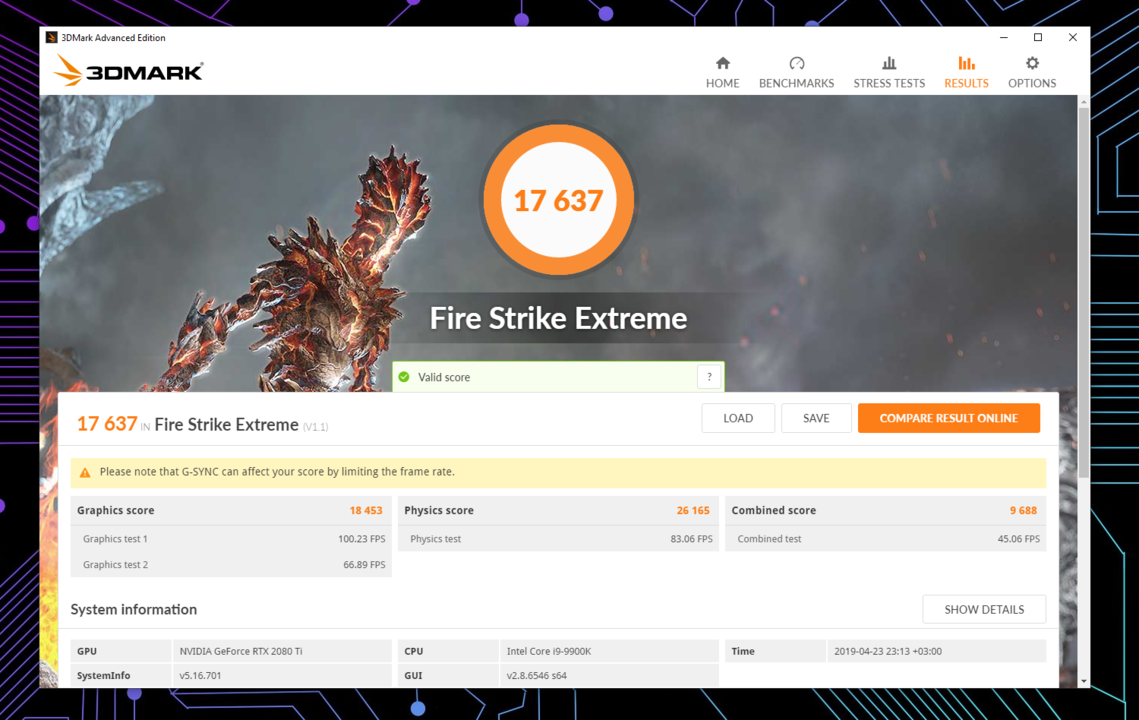Image resolution: width=1139 pixels, height=720 pixels.
Task: Select the Results tab
Action: coord(965,73)
